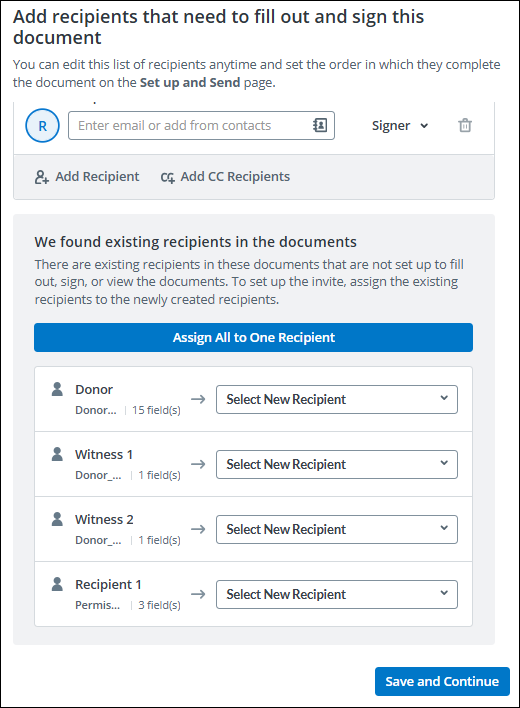Click the Witness 2 person icon
This screenshot has height=708, width=520.
click(x=57, y=519)
